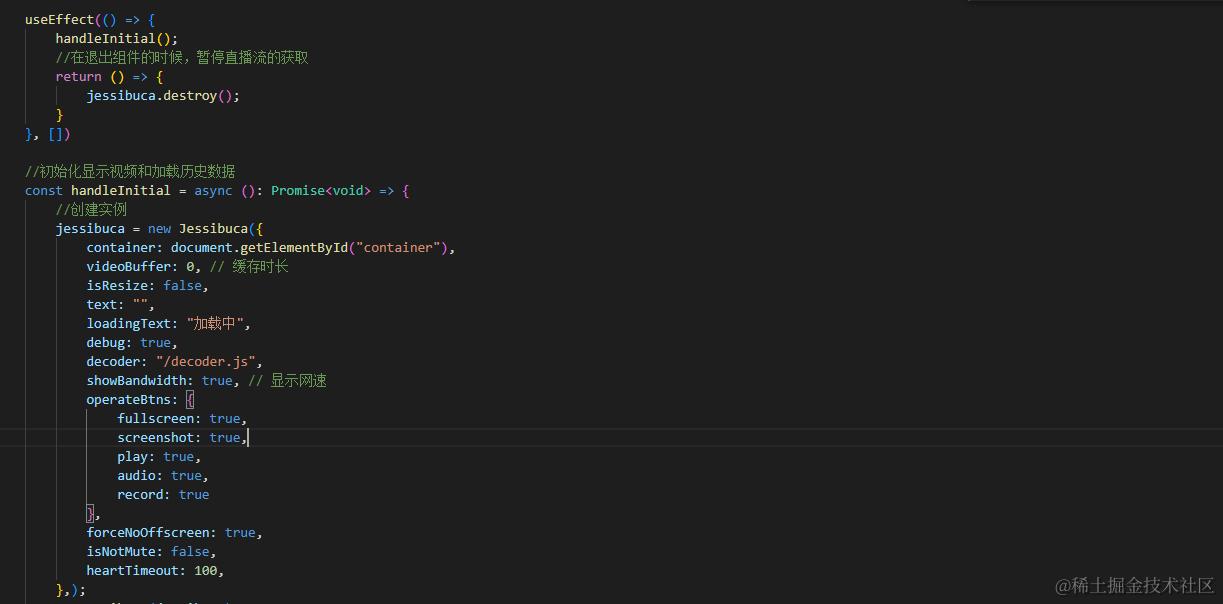Click the play option line
The image size is (1223, 604).
pyautogui.click(x=159, y=456)
